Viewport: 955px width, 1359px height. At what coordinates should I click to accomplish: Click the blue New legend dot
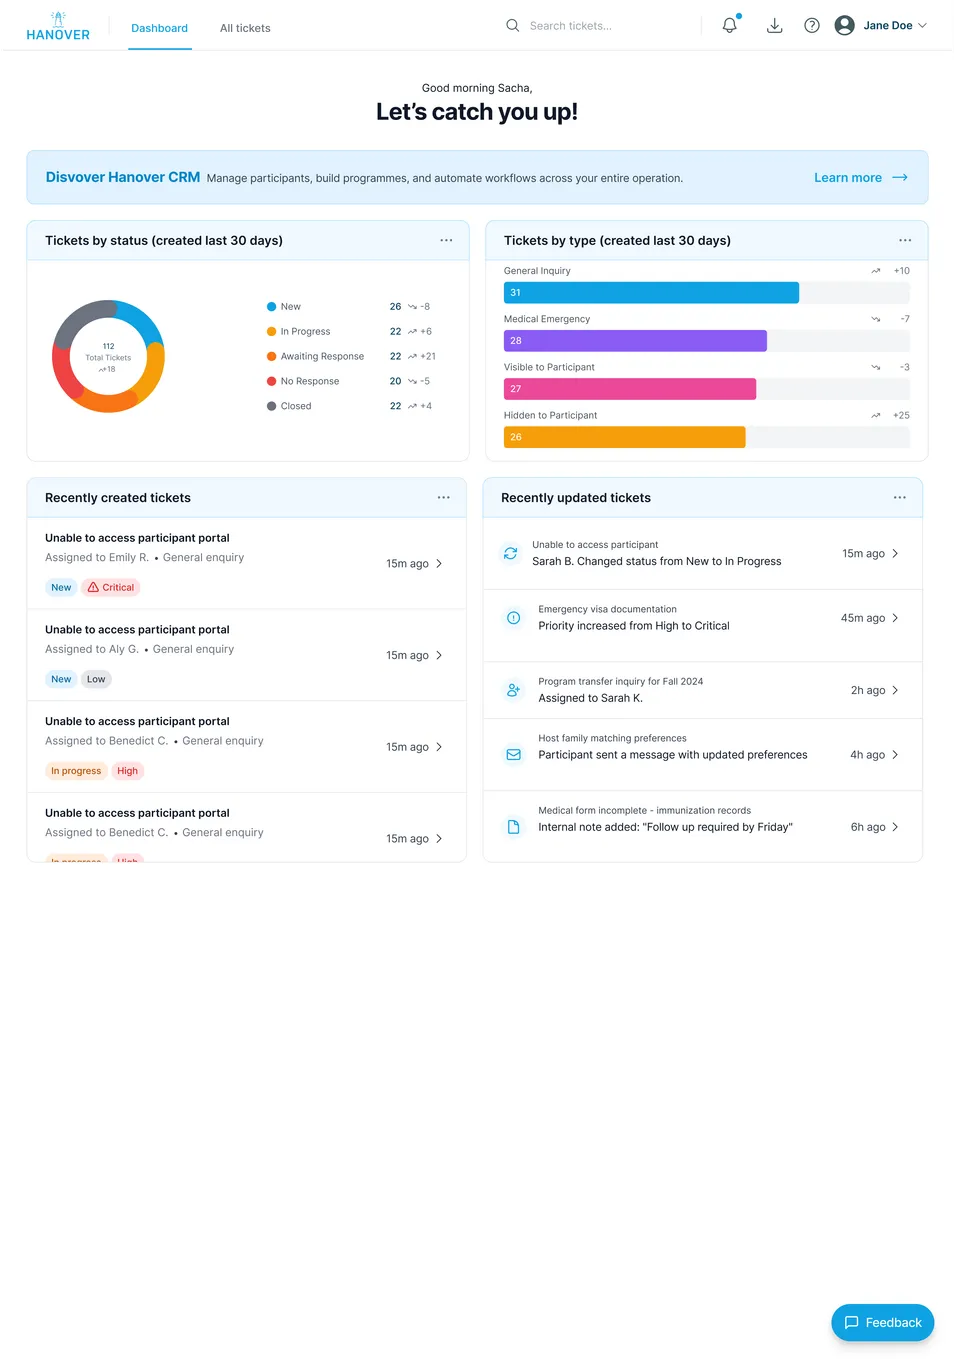click(271, 307)
